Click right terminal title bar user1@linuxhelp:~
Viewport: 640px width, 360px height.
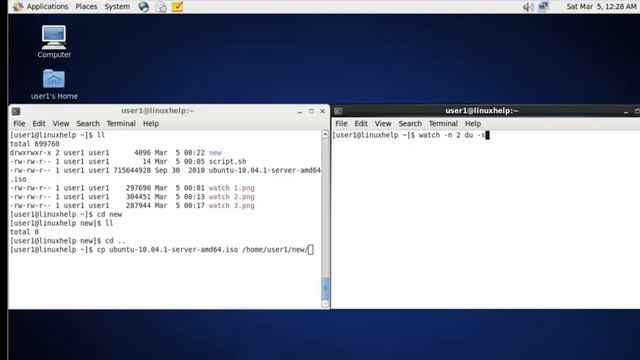pos(482,111)
